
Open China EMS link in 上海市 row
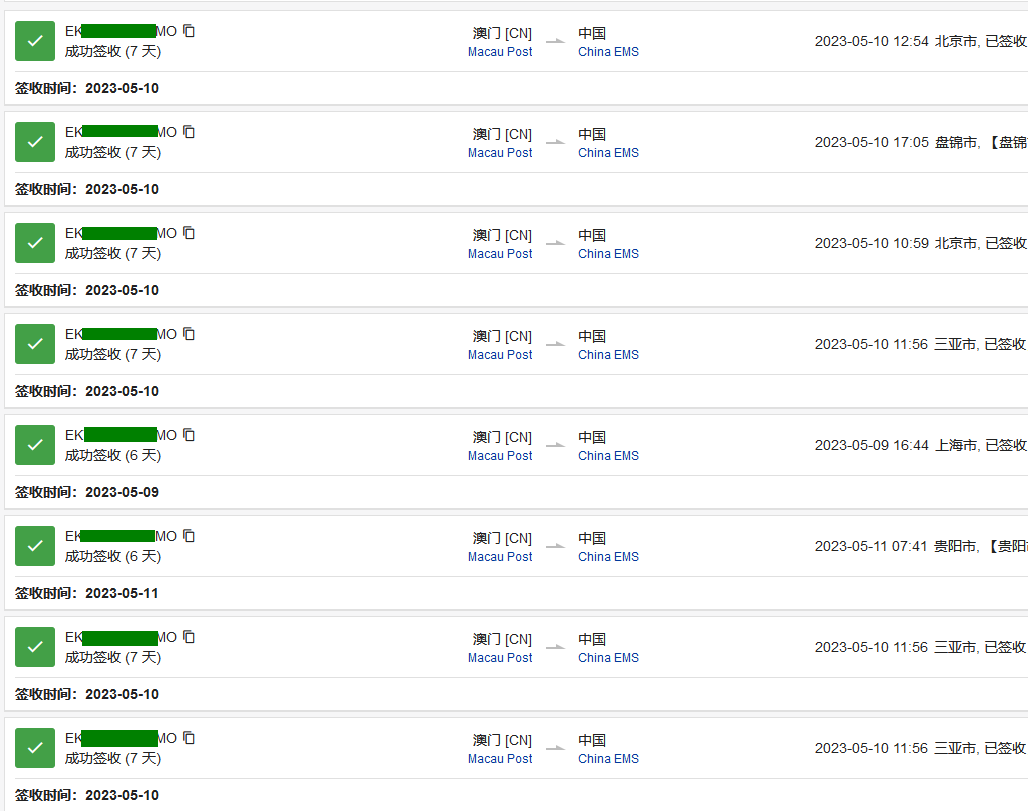pos(608,456)
